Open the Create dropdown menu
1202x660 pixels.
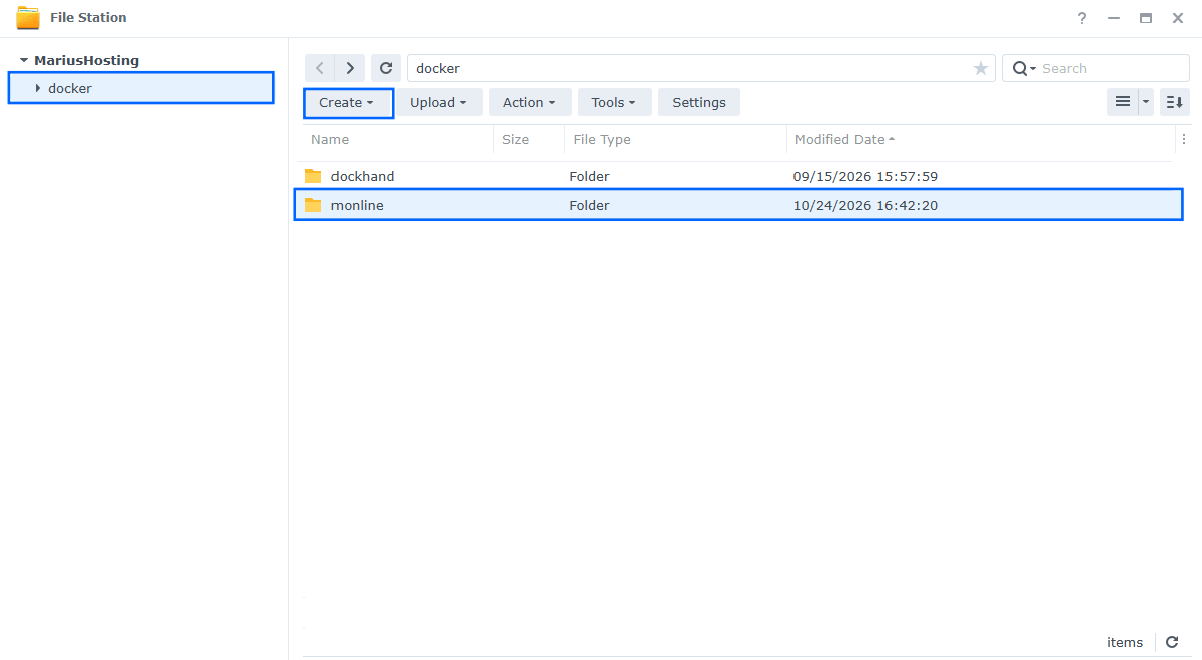pos(348,102)
